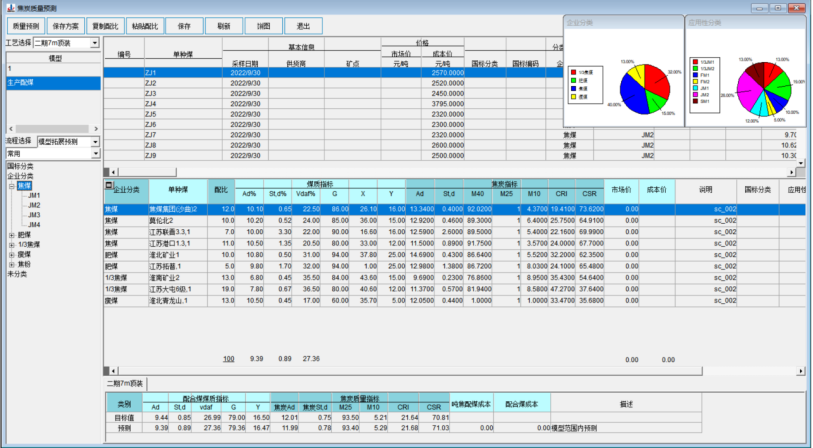Click the 目标值 row label
813x448 pixels.
click(124, 417)
